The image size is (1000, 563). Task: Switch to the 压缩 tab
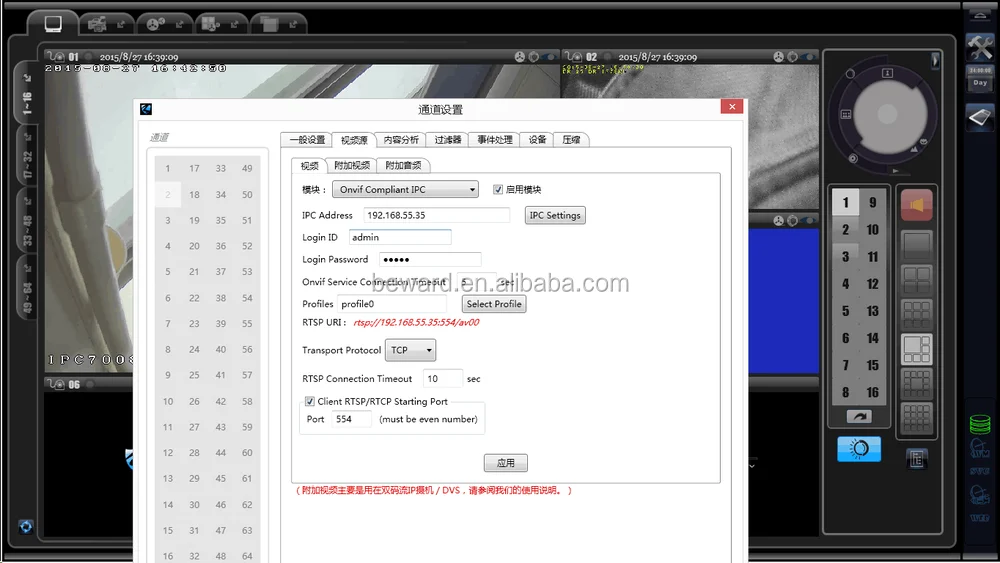pyautogui.click(x=571, y=140)
